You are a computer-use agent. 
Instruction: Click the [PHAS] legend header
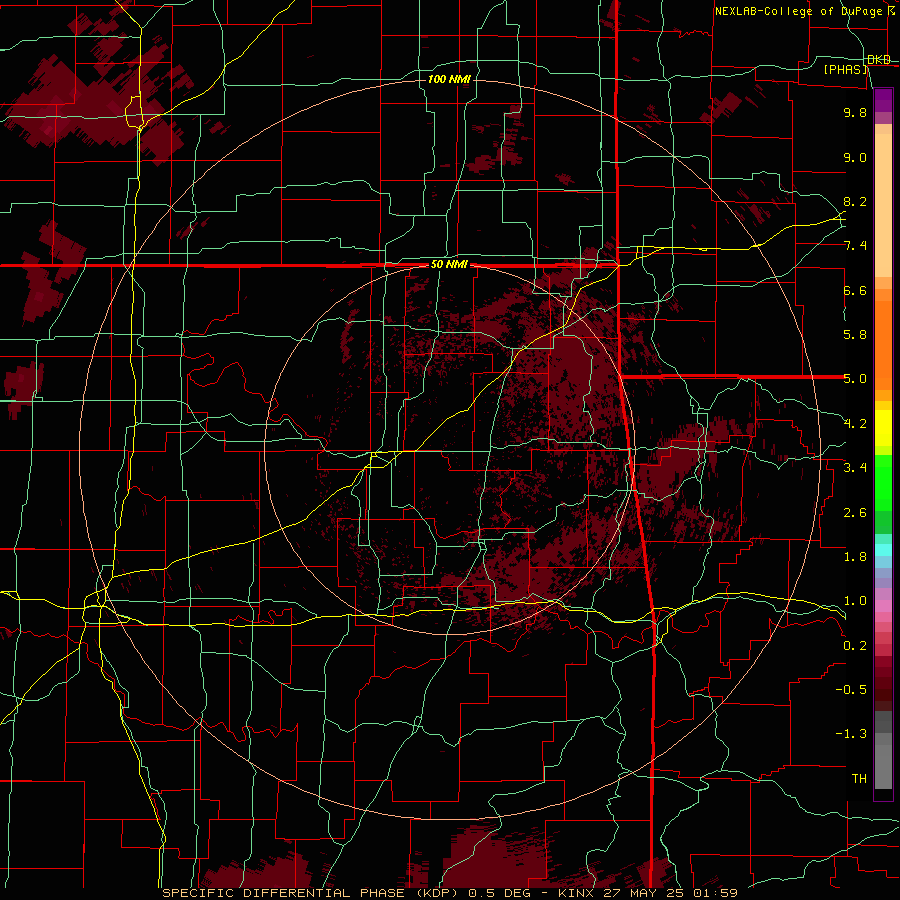(845, 69)
